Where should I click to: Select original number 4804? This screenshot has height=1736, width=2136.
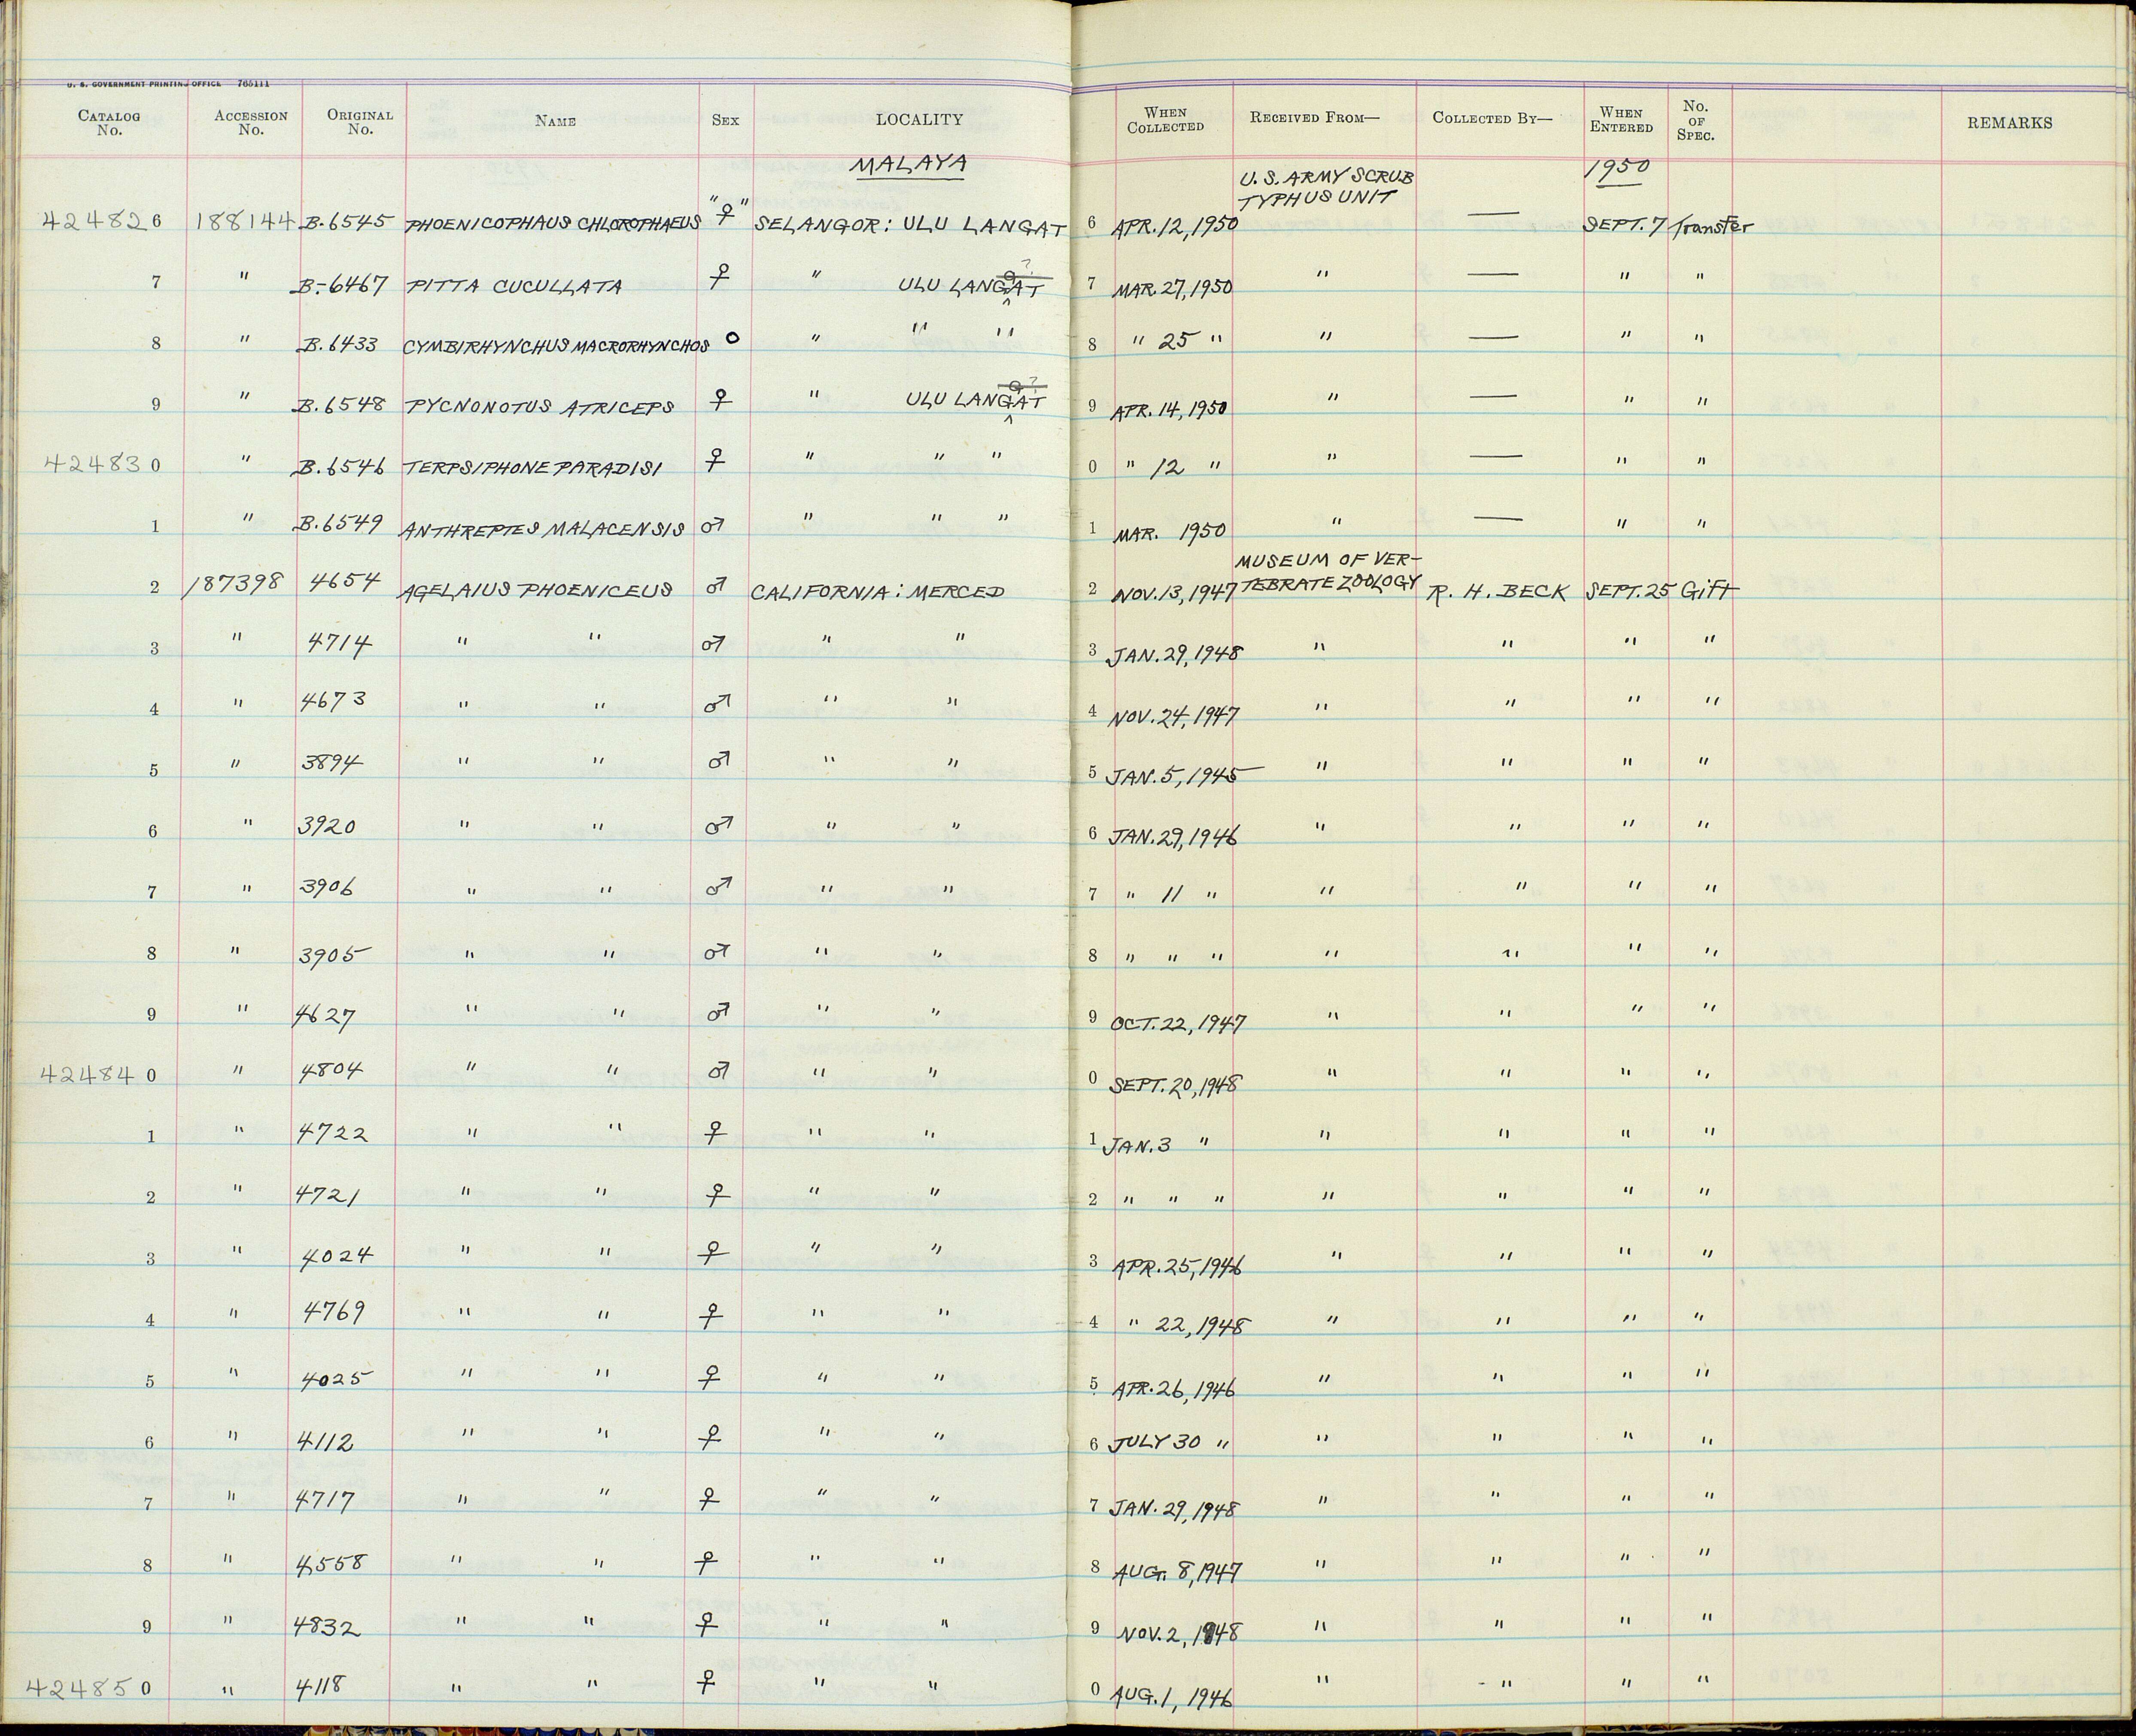click(x=334, y=1072)
